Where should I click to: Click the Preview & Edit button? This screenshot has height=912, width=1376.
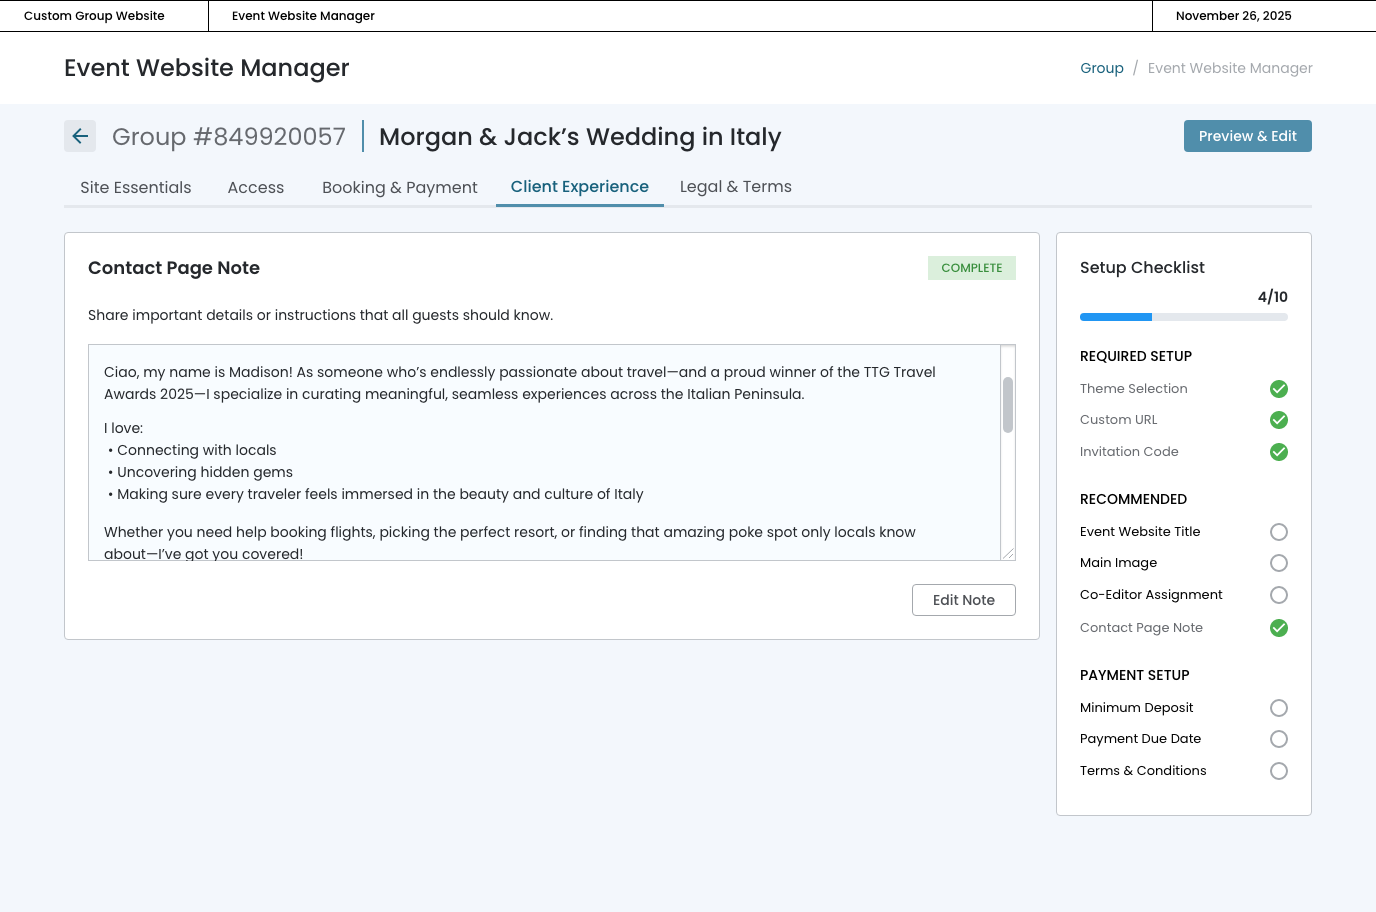(x=1247, y=136)
